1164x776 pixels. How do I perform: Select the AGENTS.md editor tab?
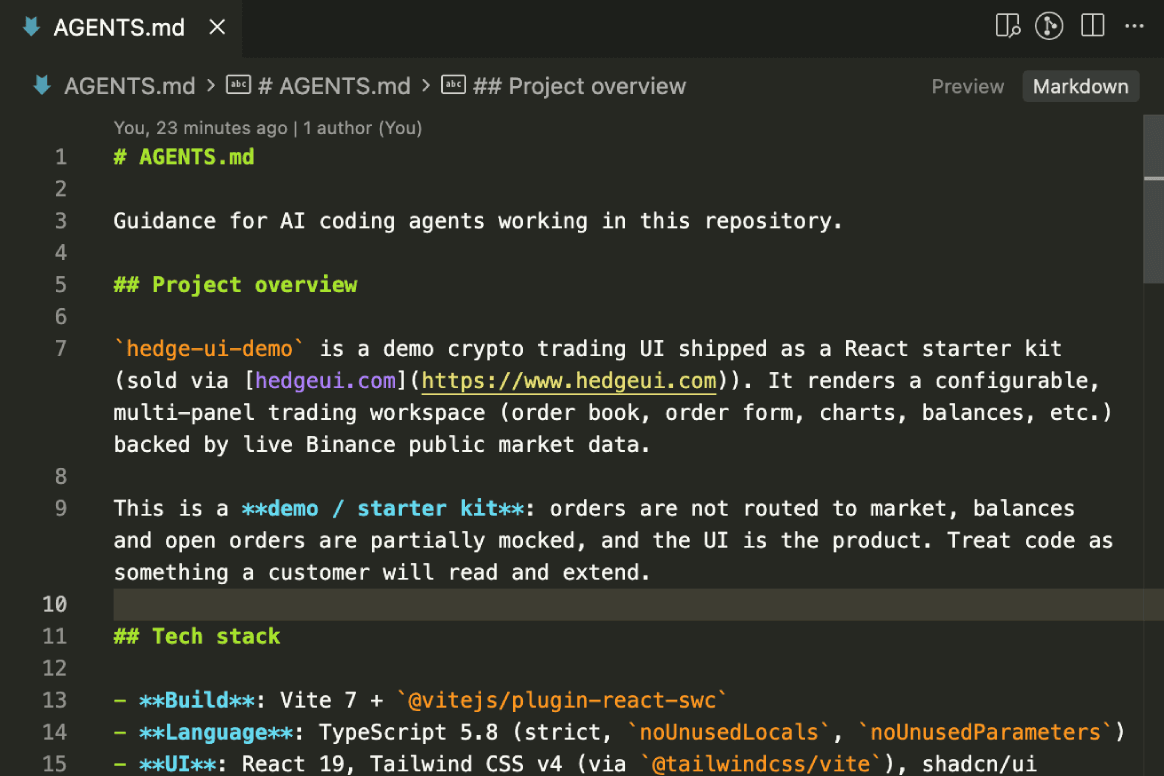122,27
